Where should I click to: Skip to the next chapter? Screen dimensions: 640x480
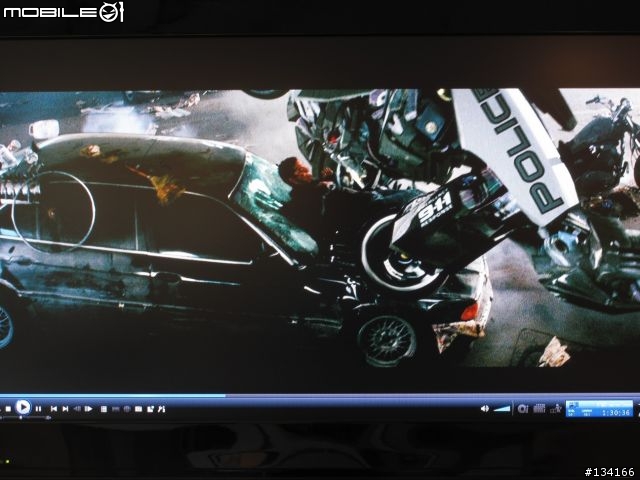coord(65,409)
